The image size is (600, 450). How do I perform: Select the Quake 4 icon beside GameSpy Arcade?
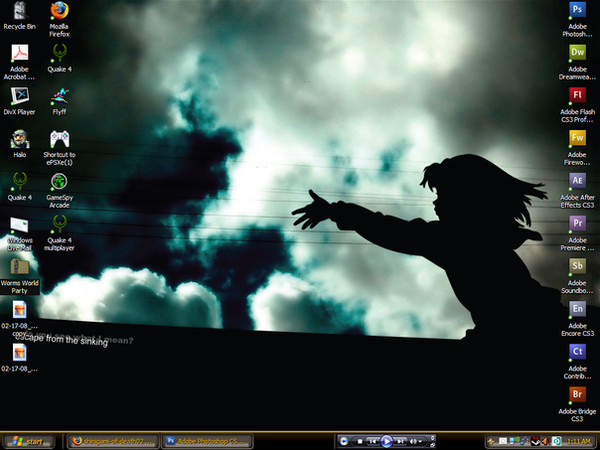[20, 187]
